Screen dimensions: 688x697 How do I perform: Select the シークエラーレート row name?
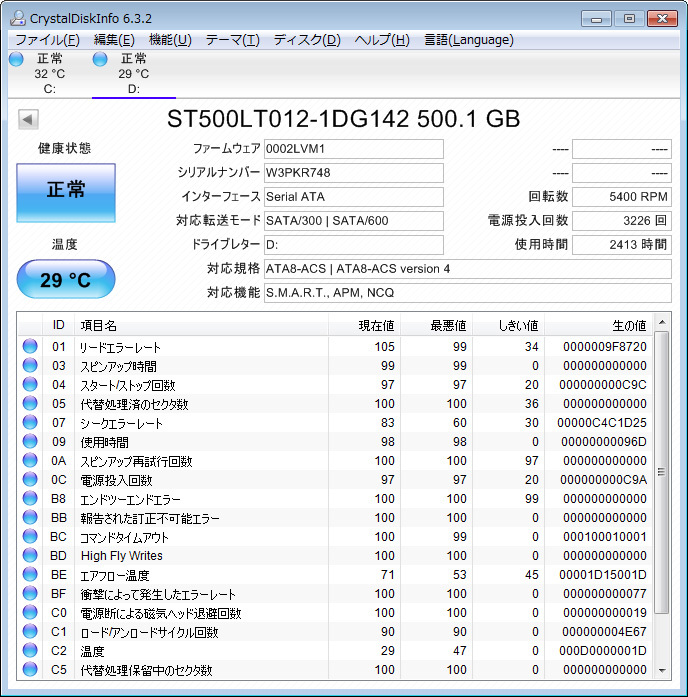pos(121,424)
